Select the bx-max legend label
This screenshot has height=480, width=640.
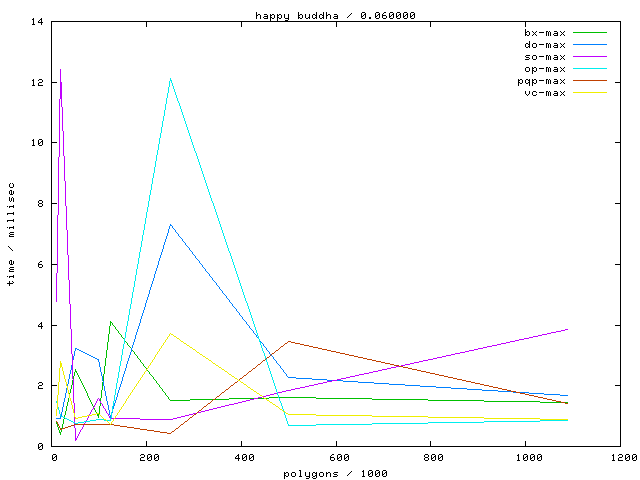click(545, 33)
